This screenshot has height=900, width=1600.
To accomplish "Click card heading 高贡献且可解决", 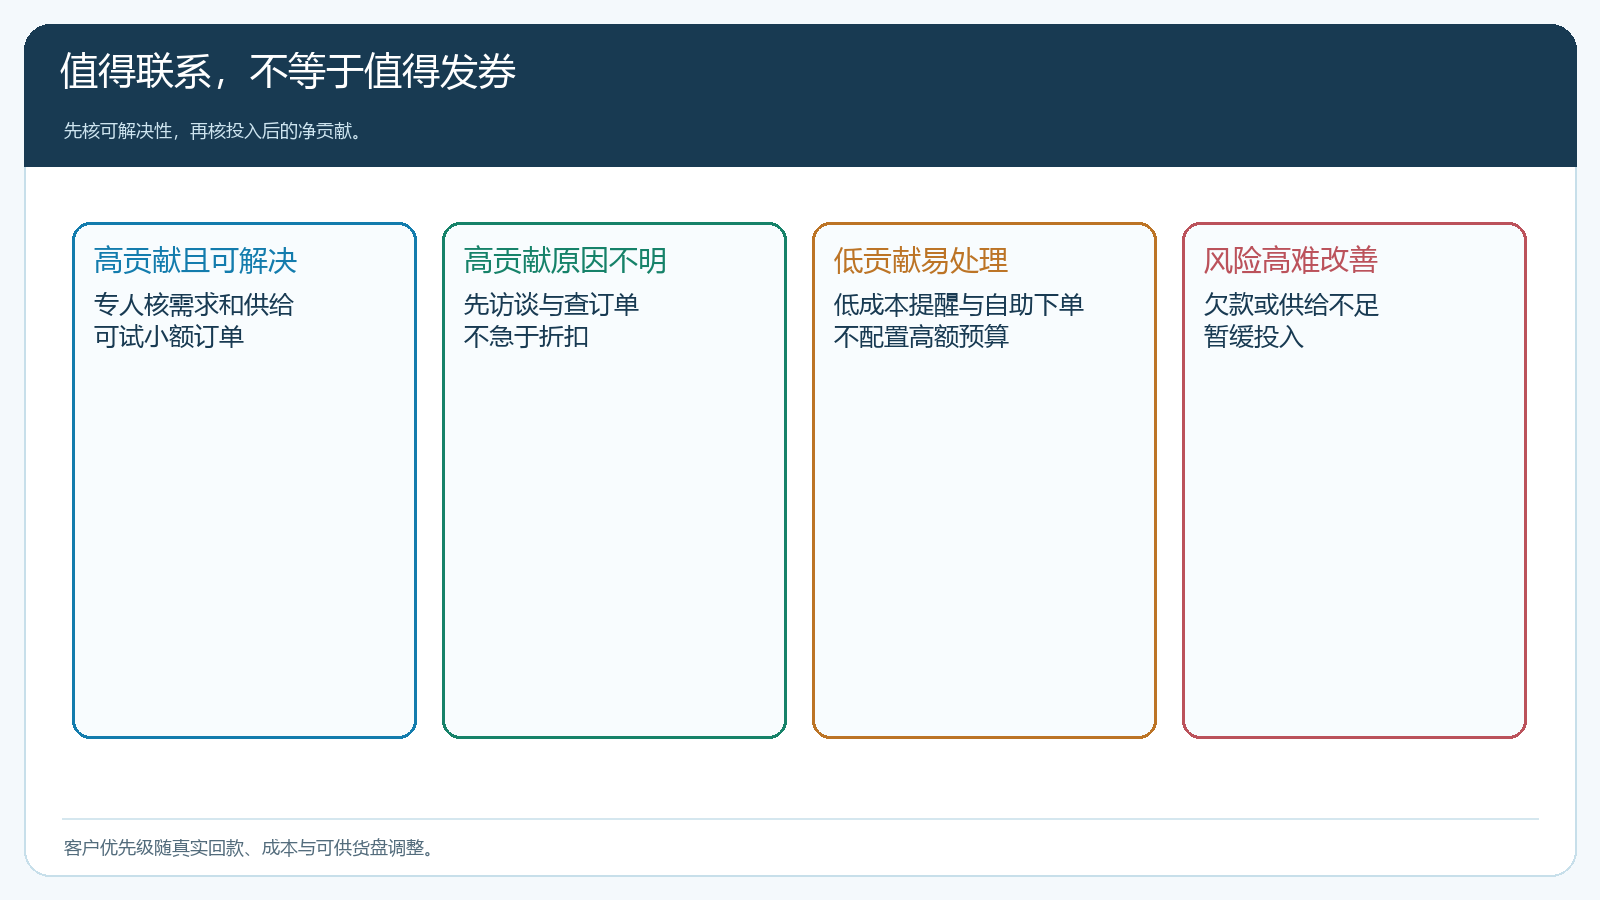I will [195, 261].
